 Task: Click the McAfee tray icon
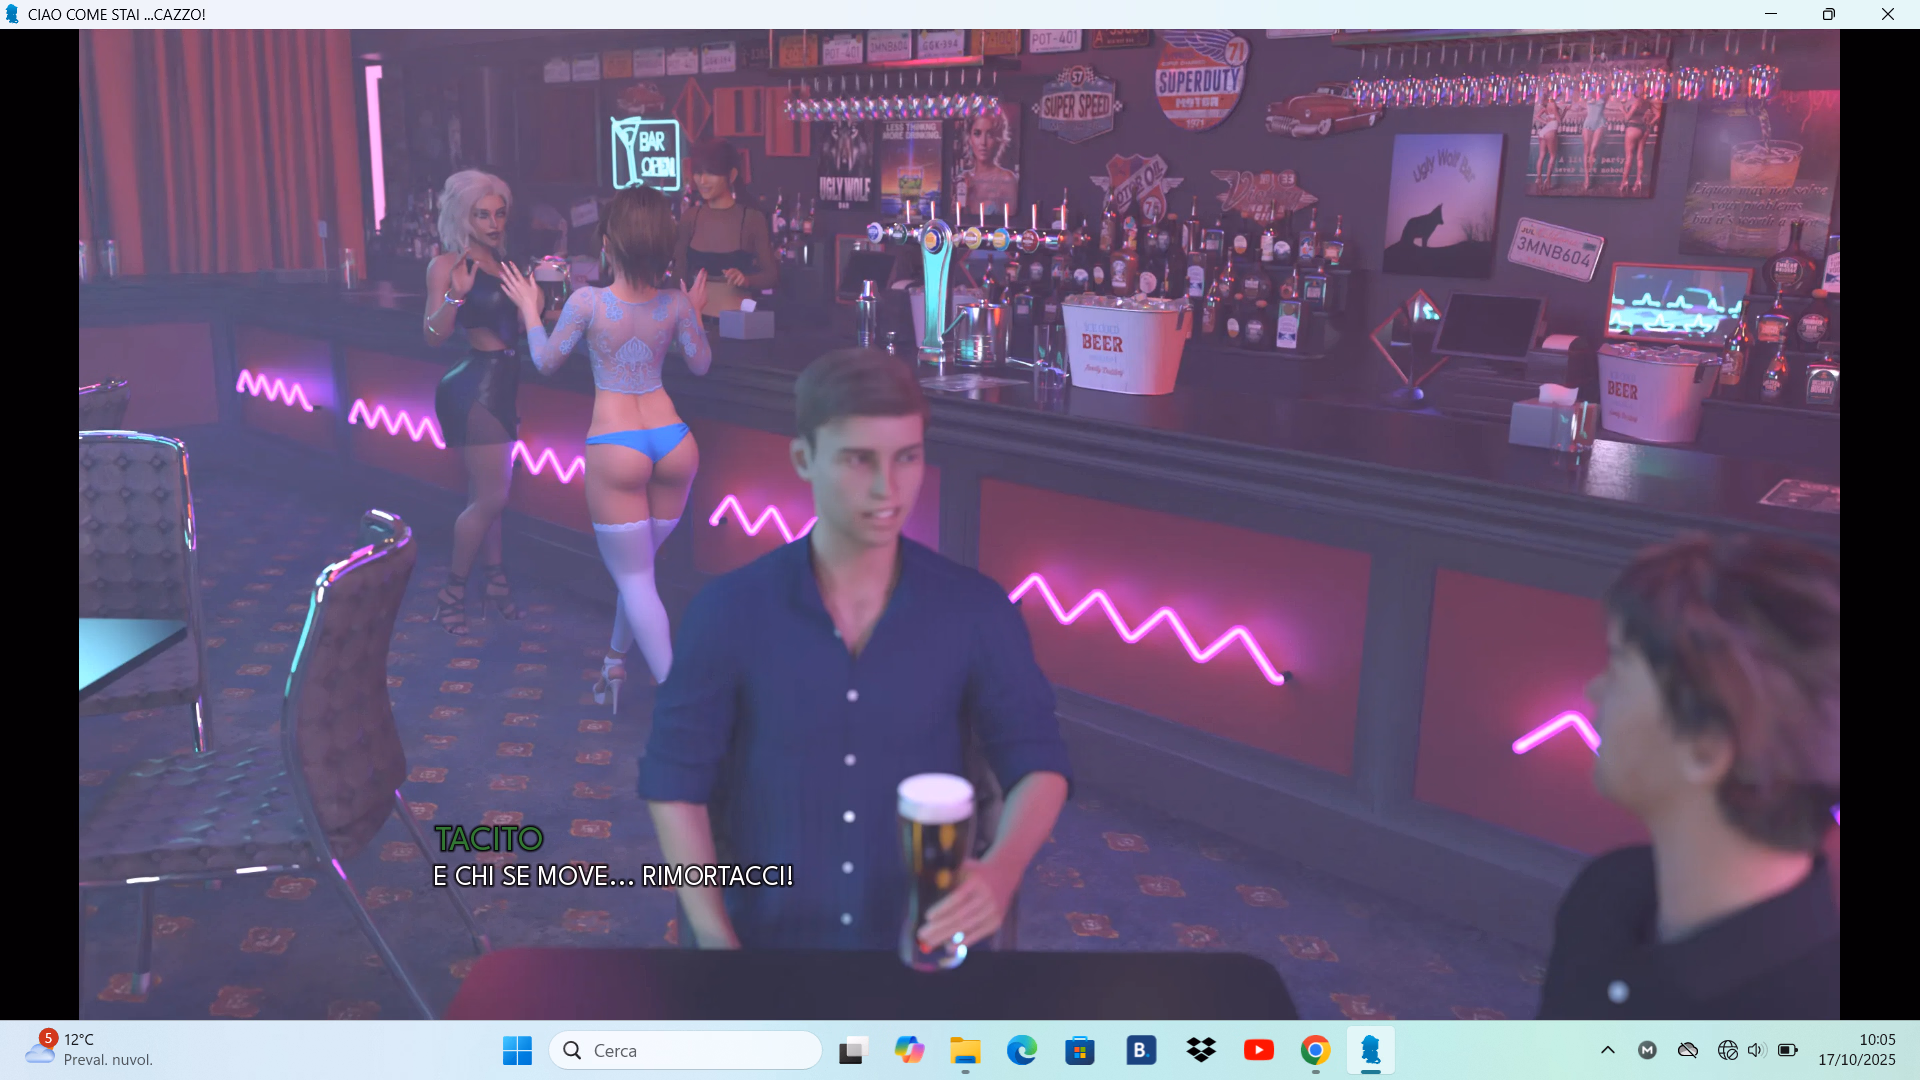click(1647, 1050)
